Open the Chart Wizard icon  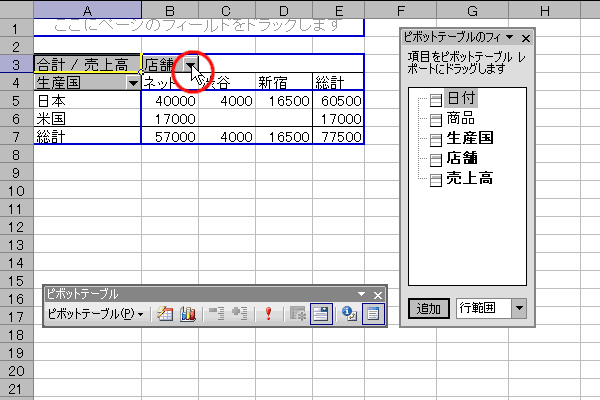pos(188,314)
